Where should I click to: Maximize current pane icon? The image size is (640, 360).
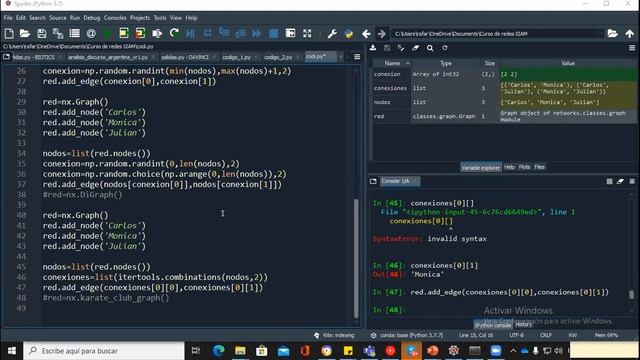pos(290,33)
